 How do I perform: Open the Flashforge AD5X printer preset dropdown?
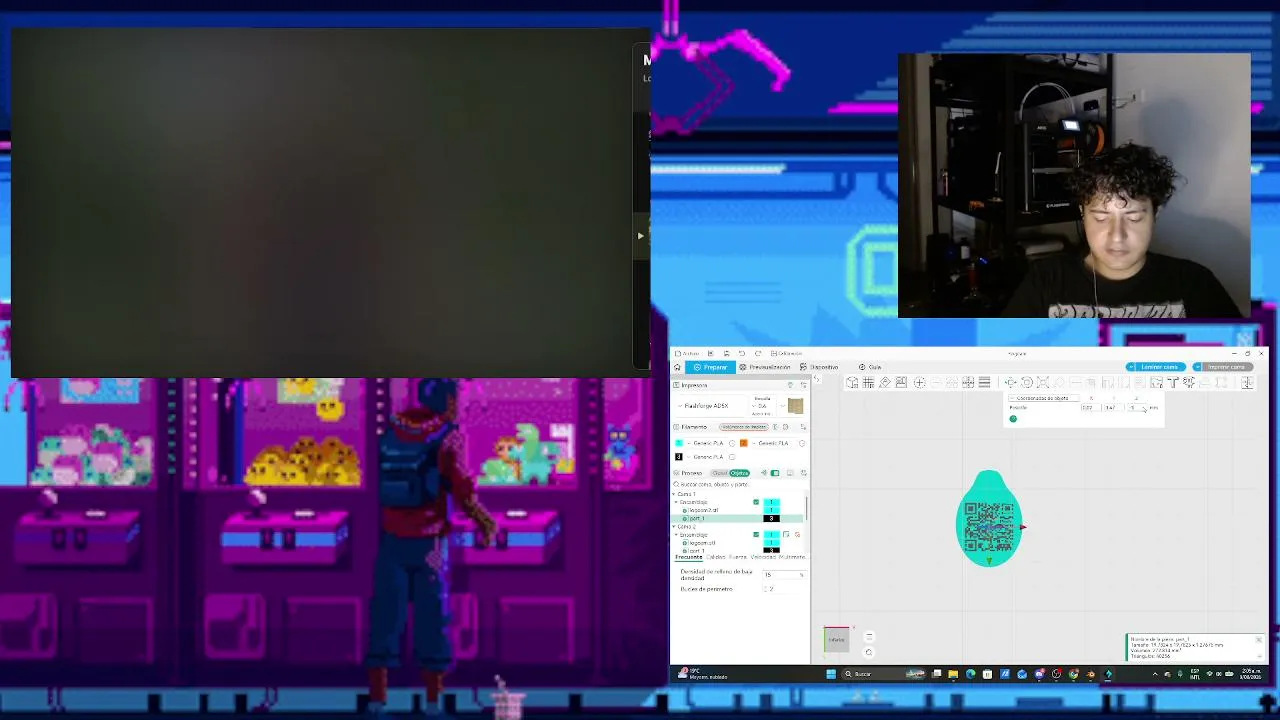(712, 406)
